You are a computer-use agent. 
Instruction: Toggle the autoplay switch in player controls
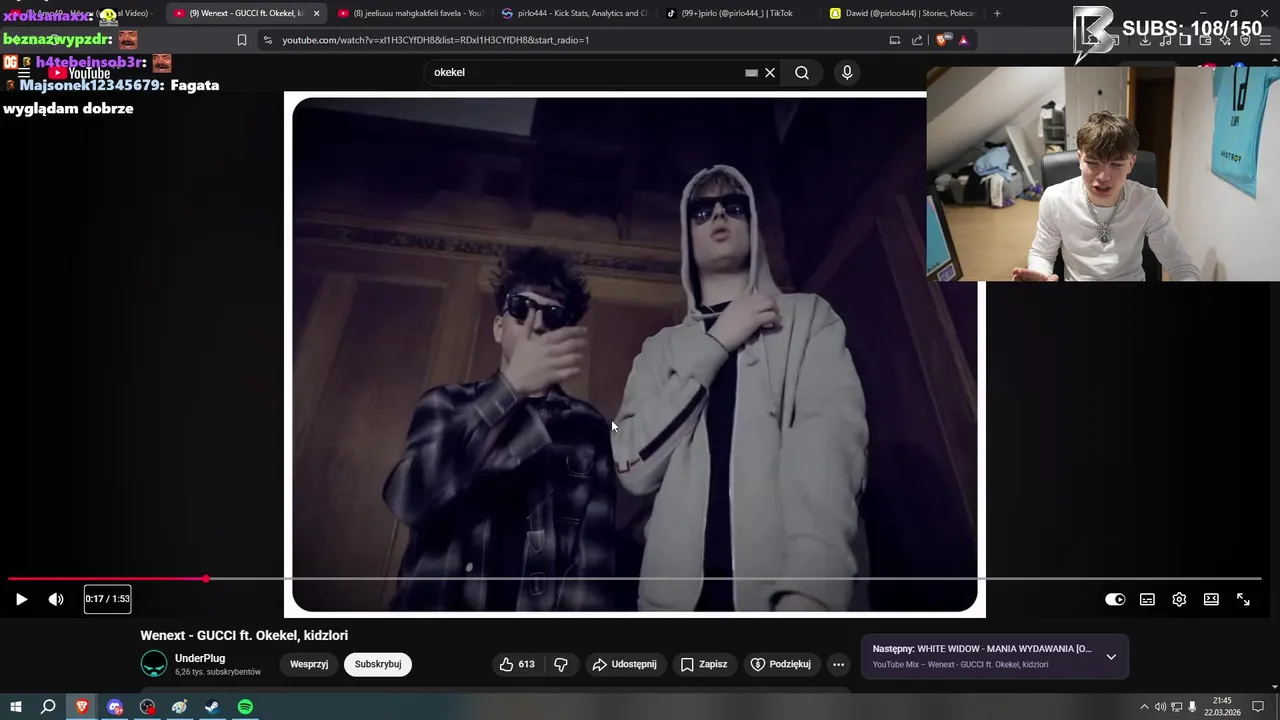tap(1115, 599)
